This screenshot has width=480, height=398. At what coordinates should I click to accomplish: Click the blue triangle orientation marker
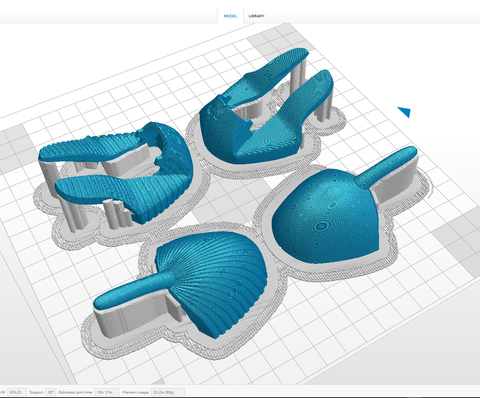point(404,112)
